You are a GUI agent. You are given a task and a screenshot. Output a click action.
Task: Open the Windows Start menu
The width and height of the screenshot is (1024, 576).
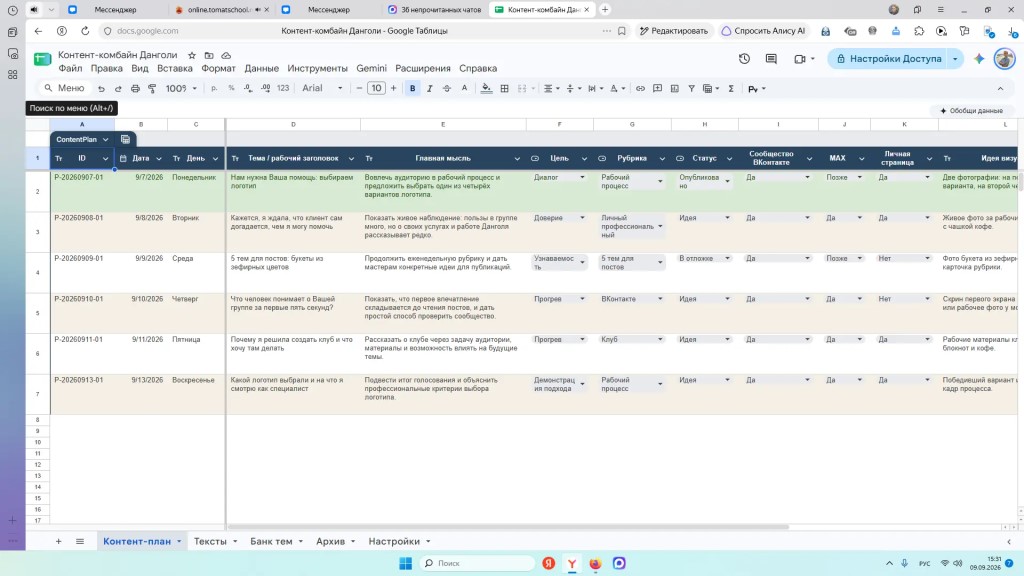pos(406,563)
